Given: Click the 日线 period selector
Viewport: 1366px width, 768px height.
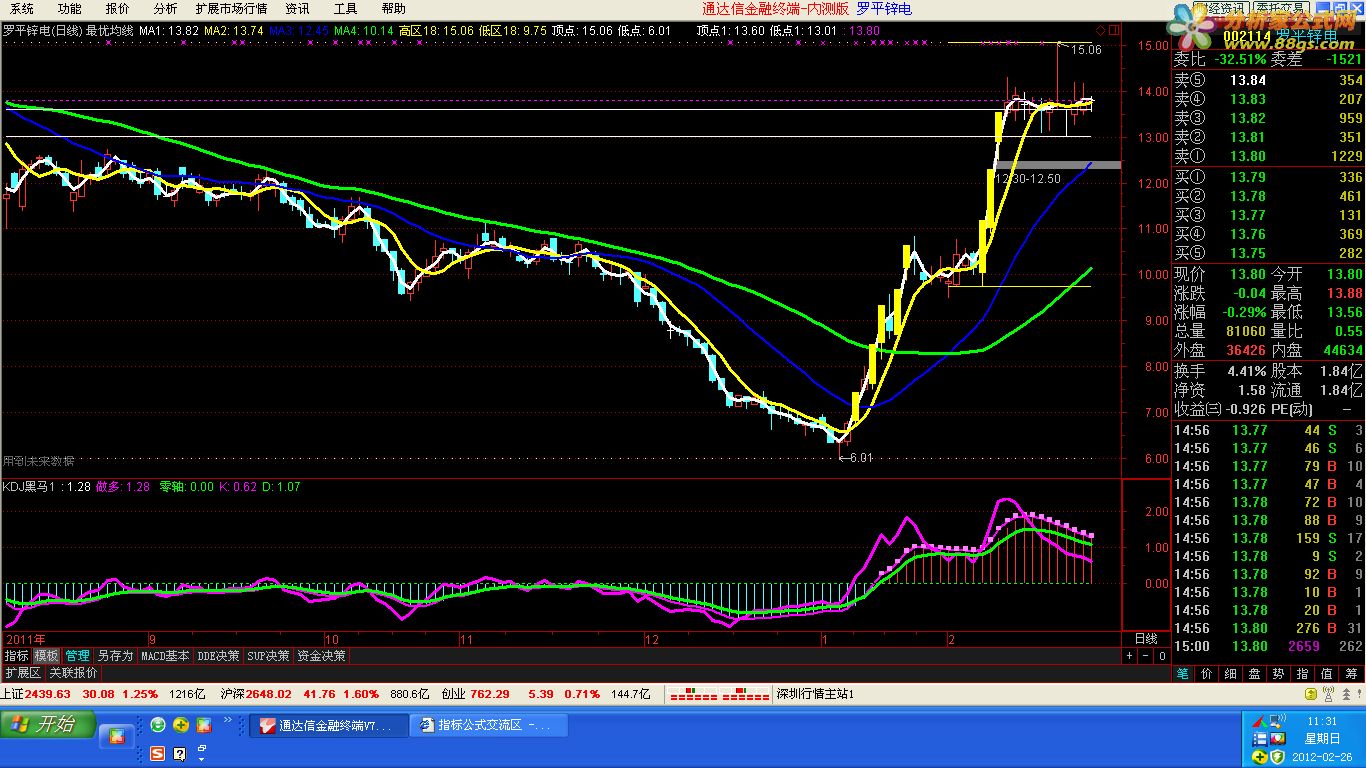Looking at the screenshot, I should [x=1146, y=638].
